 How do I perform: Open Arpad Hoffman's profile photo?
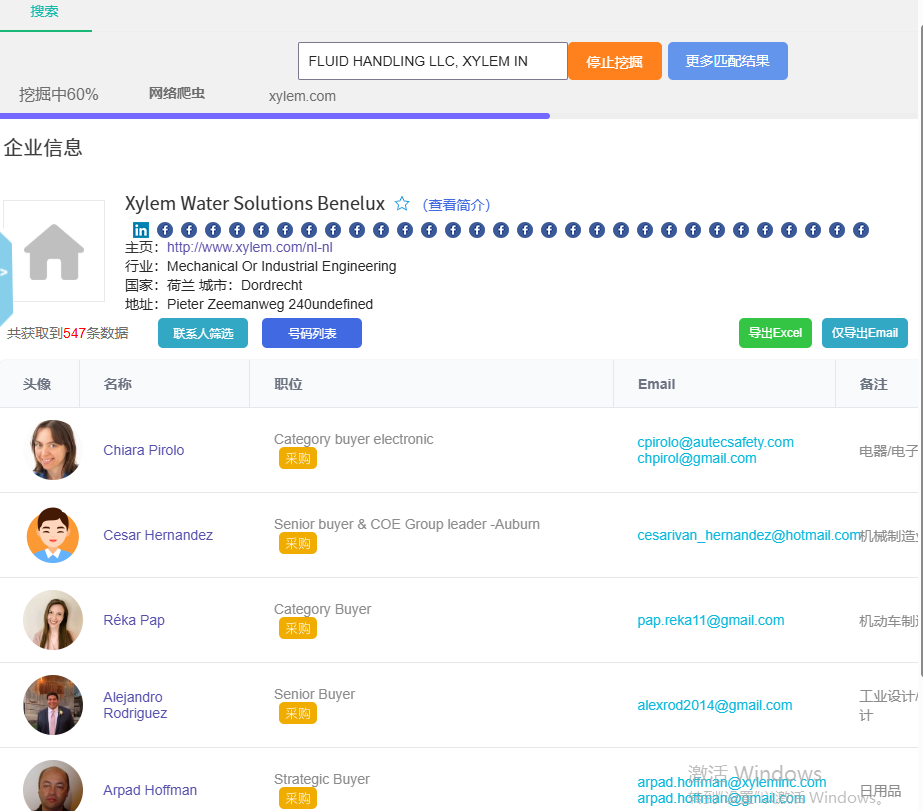(x=53, y=786)
